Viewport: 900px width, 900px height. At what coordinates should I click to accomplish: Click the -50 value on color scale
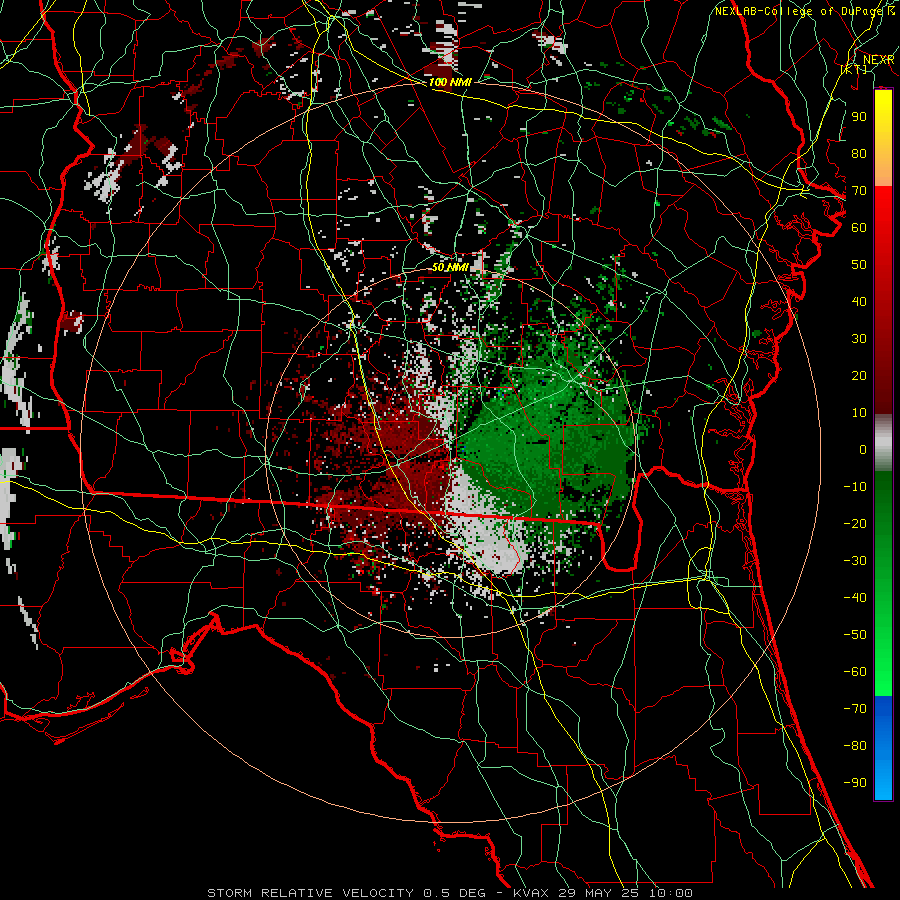[x=855, y=634]
